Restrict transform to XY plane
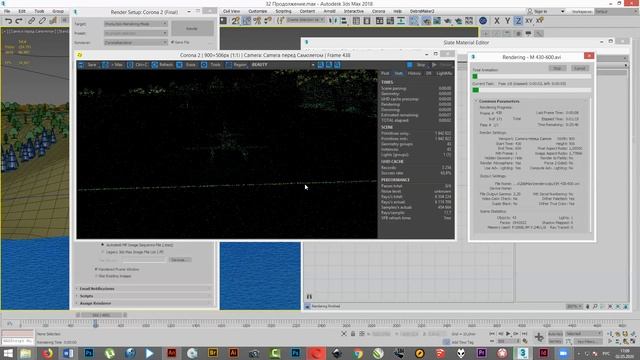Image resolution: width=640 pixels, height=360 pixels. coord(529,20)
